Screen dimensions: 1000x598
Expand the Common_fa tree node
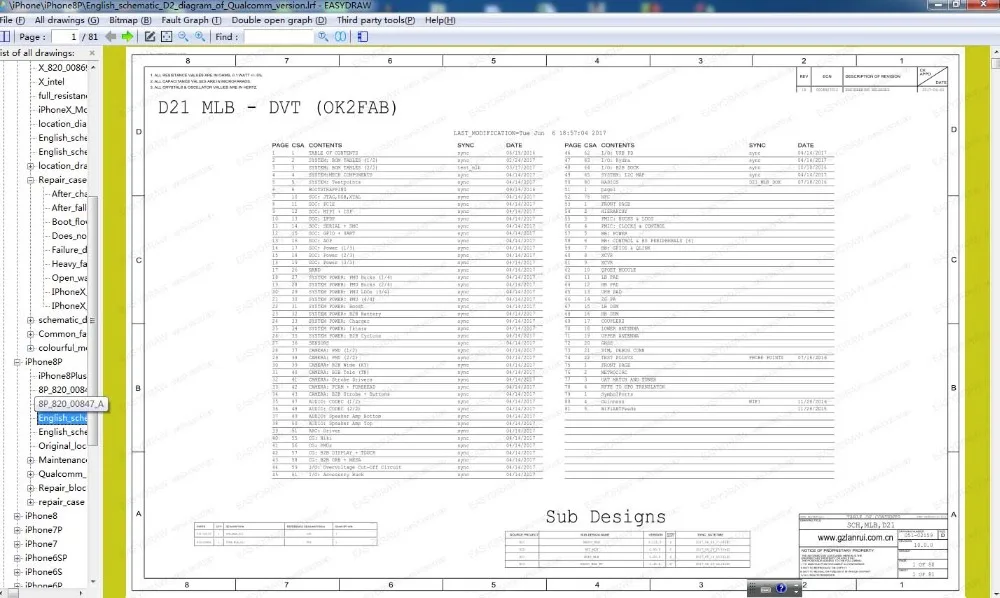point(30,334)
